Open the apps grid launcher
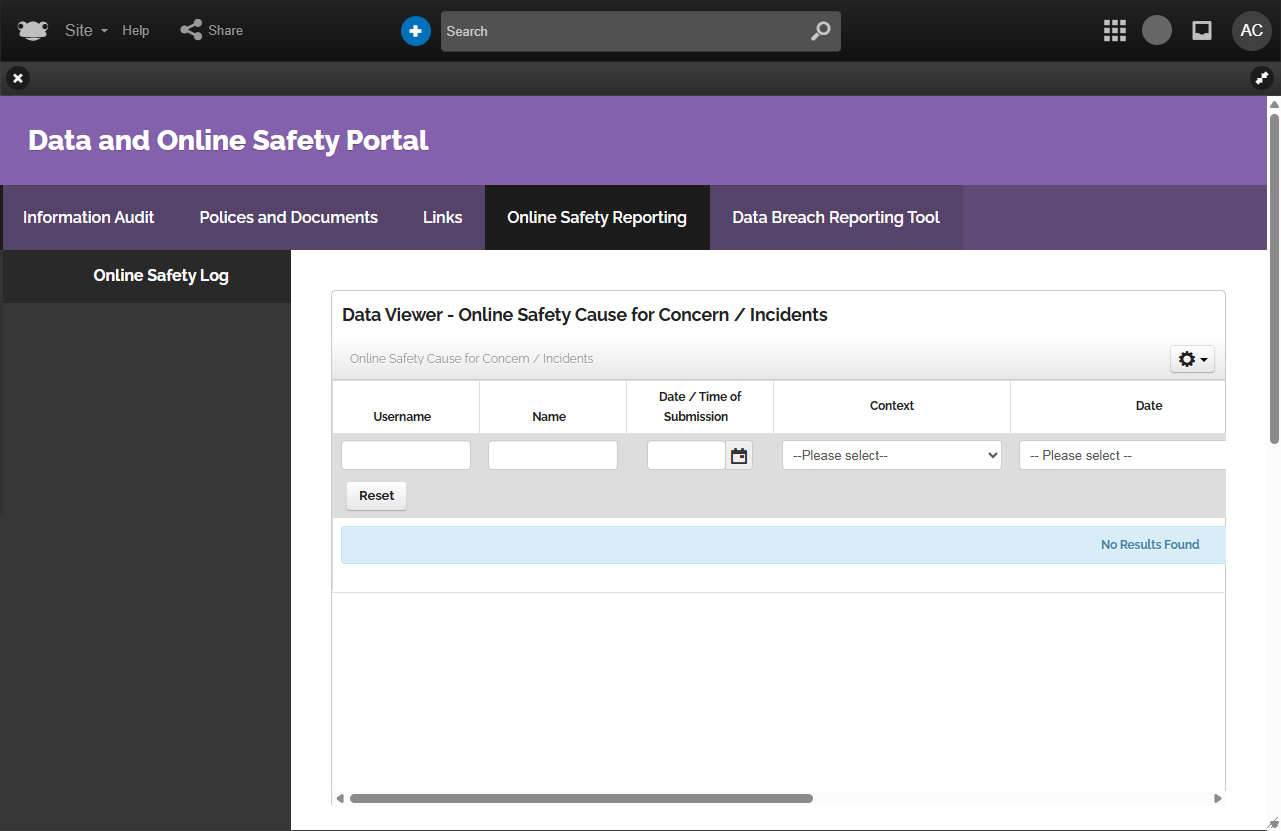The image size is (1281, 831). [1115, 31]
